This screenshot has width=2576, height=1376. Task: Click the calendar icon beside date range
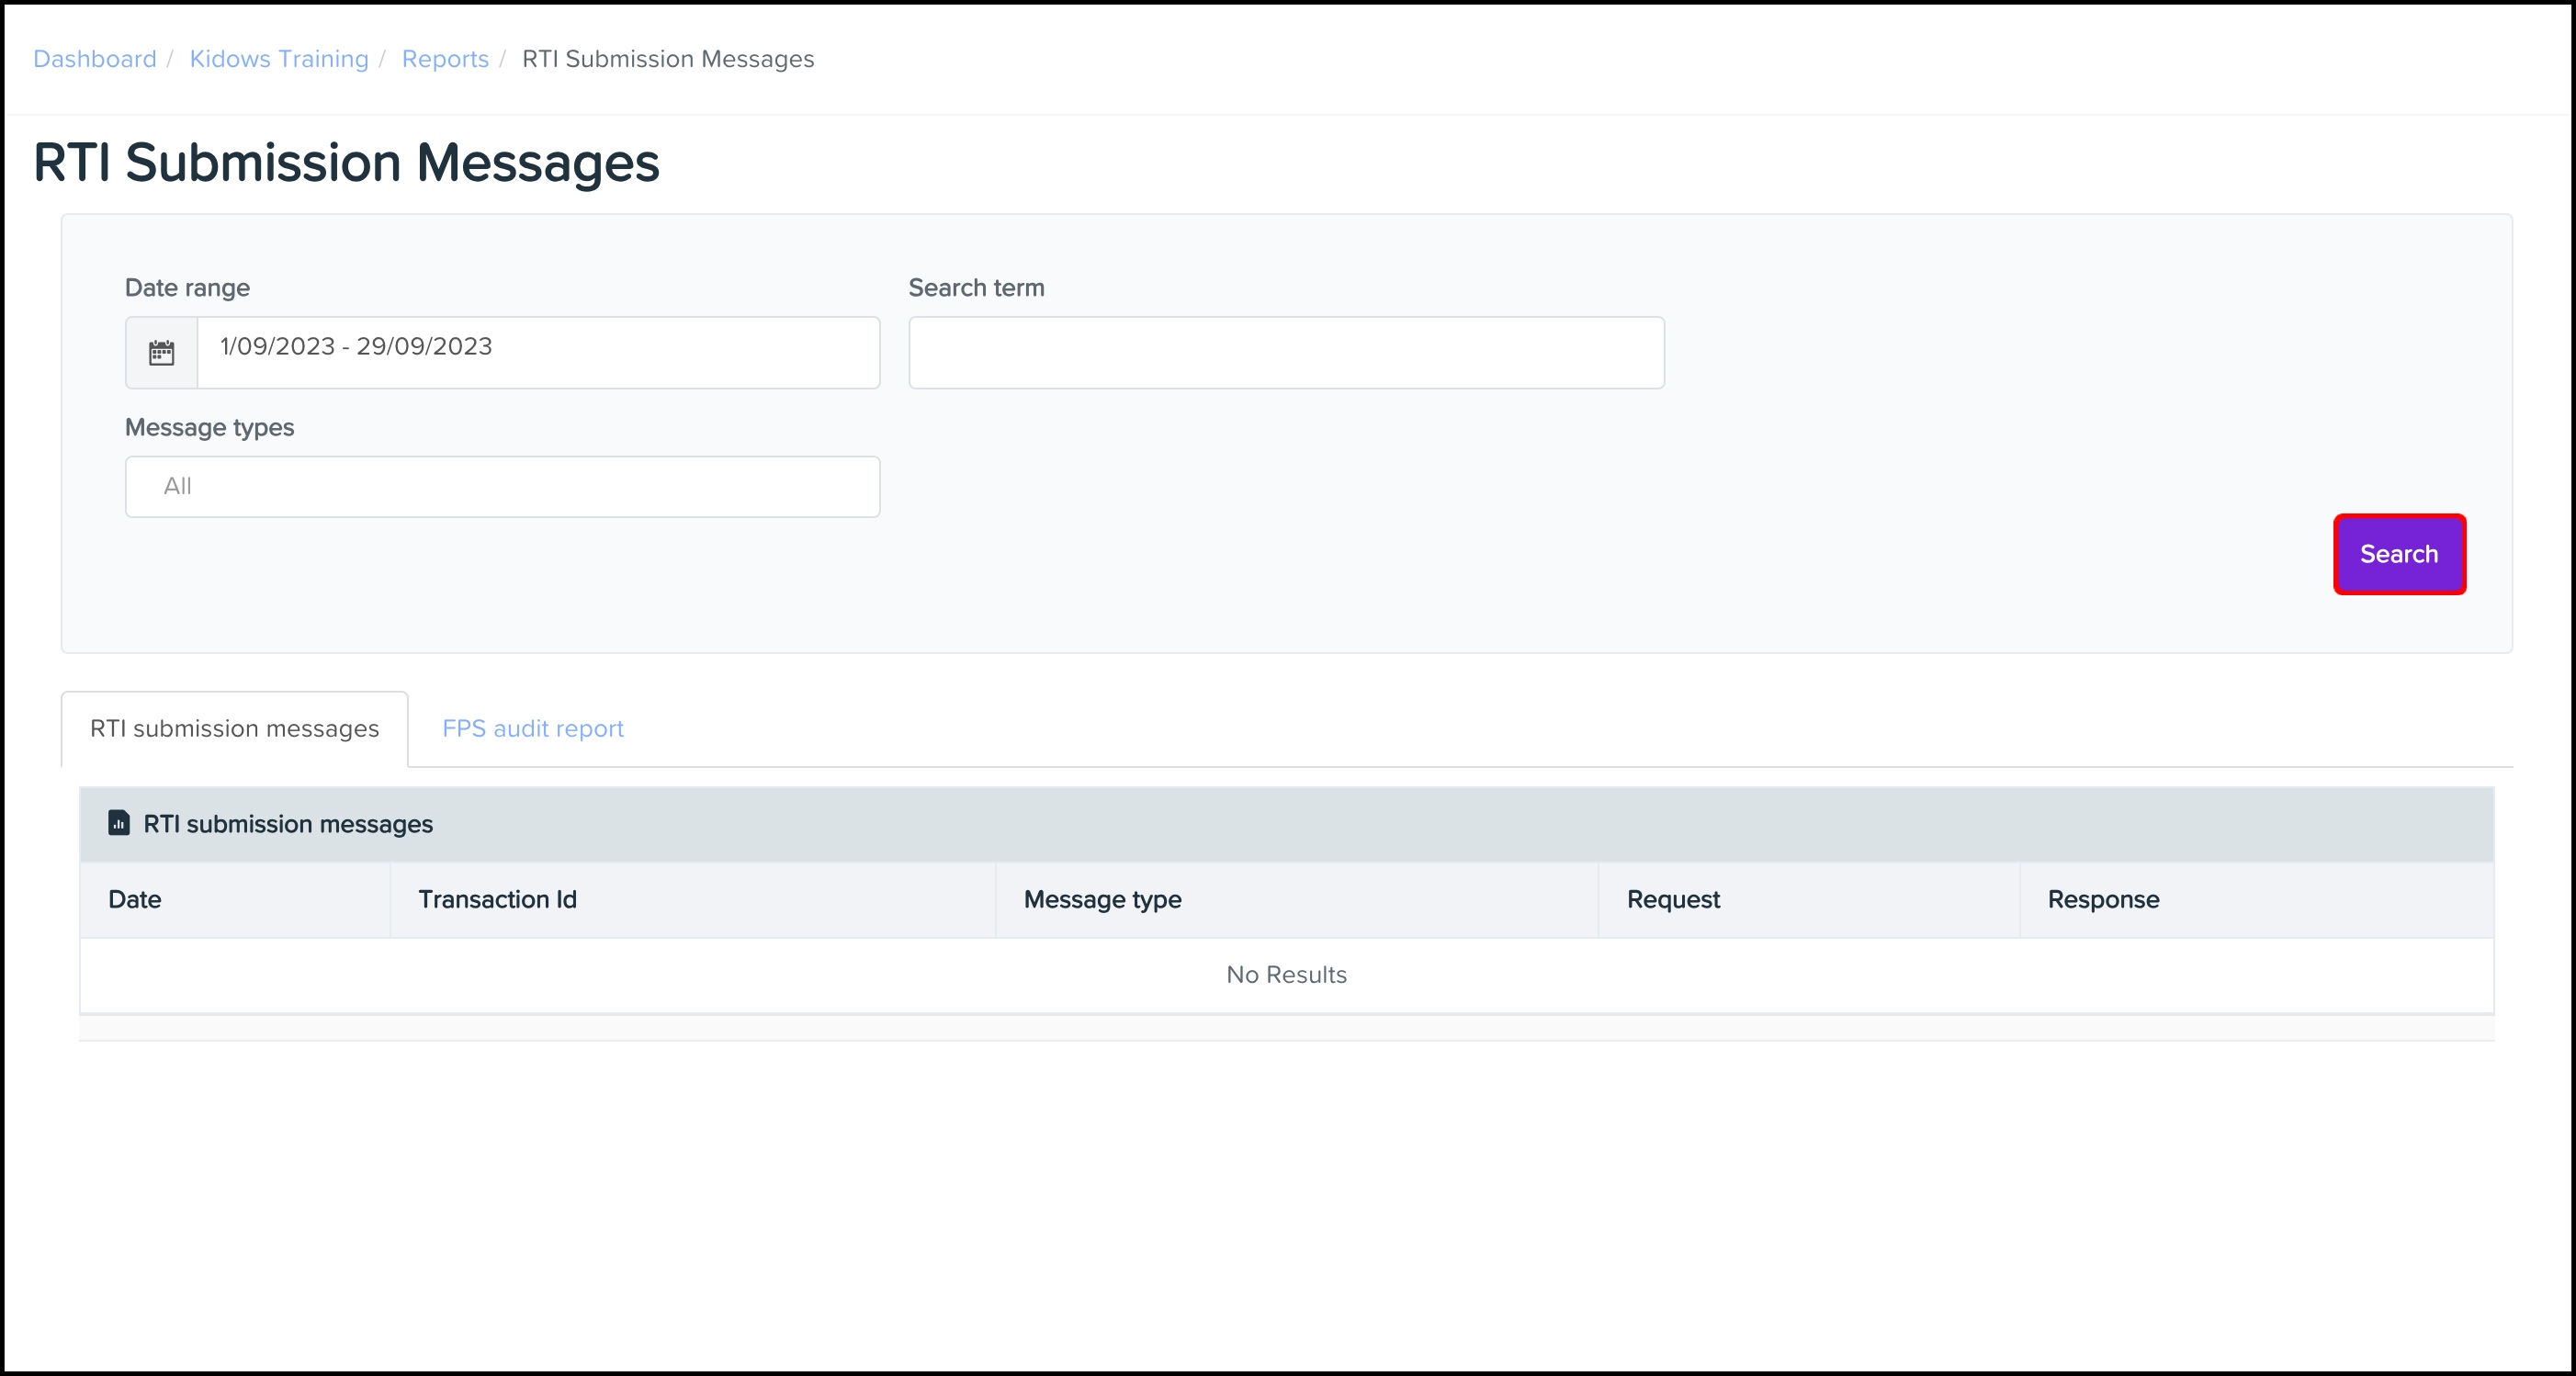[161, 353]
